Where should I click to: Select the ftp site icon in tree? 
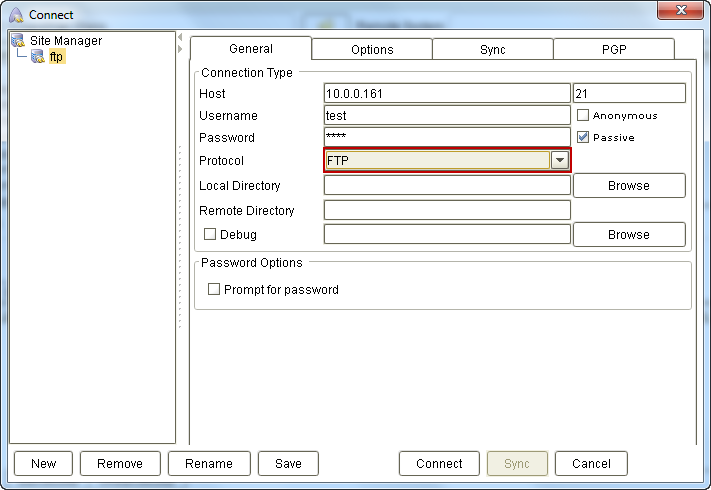(x=38, y=57)
